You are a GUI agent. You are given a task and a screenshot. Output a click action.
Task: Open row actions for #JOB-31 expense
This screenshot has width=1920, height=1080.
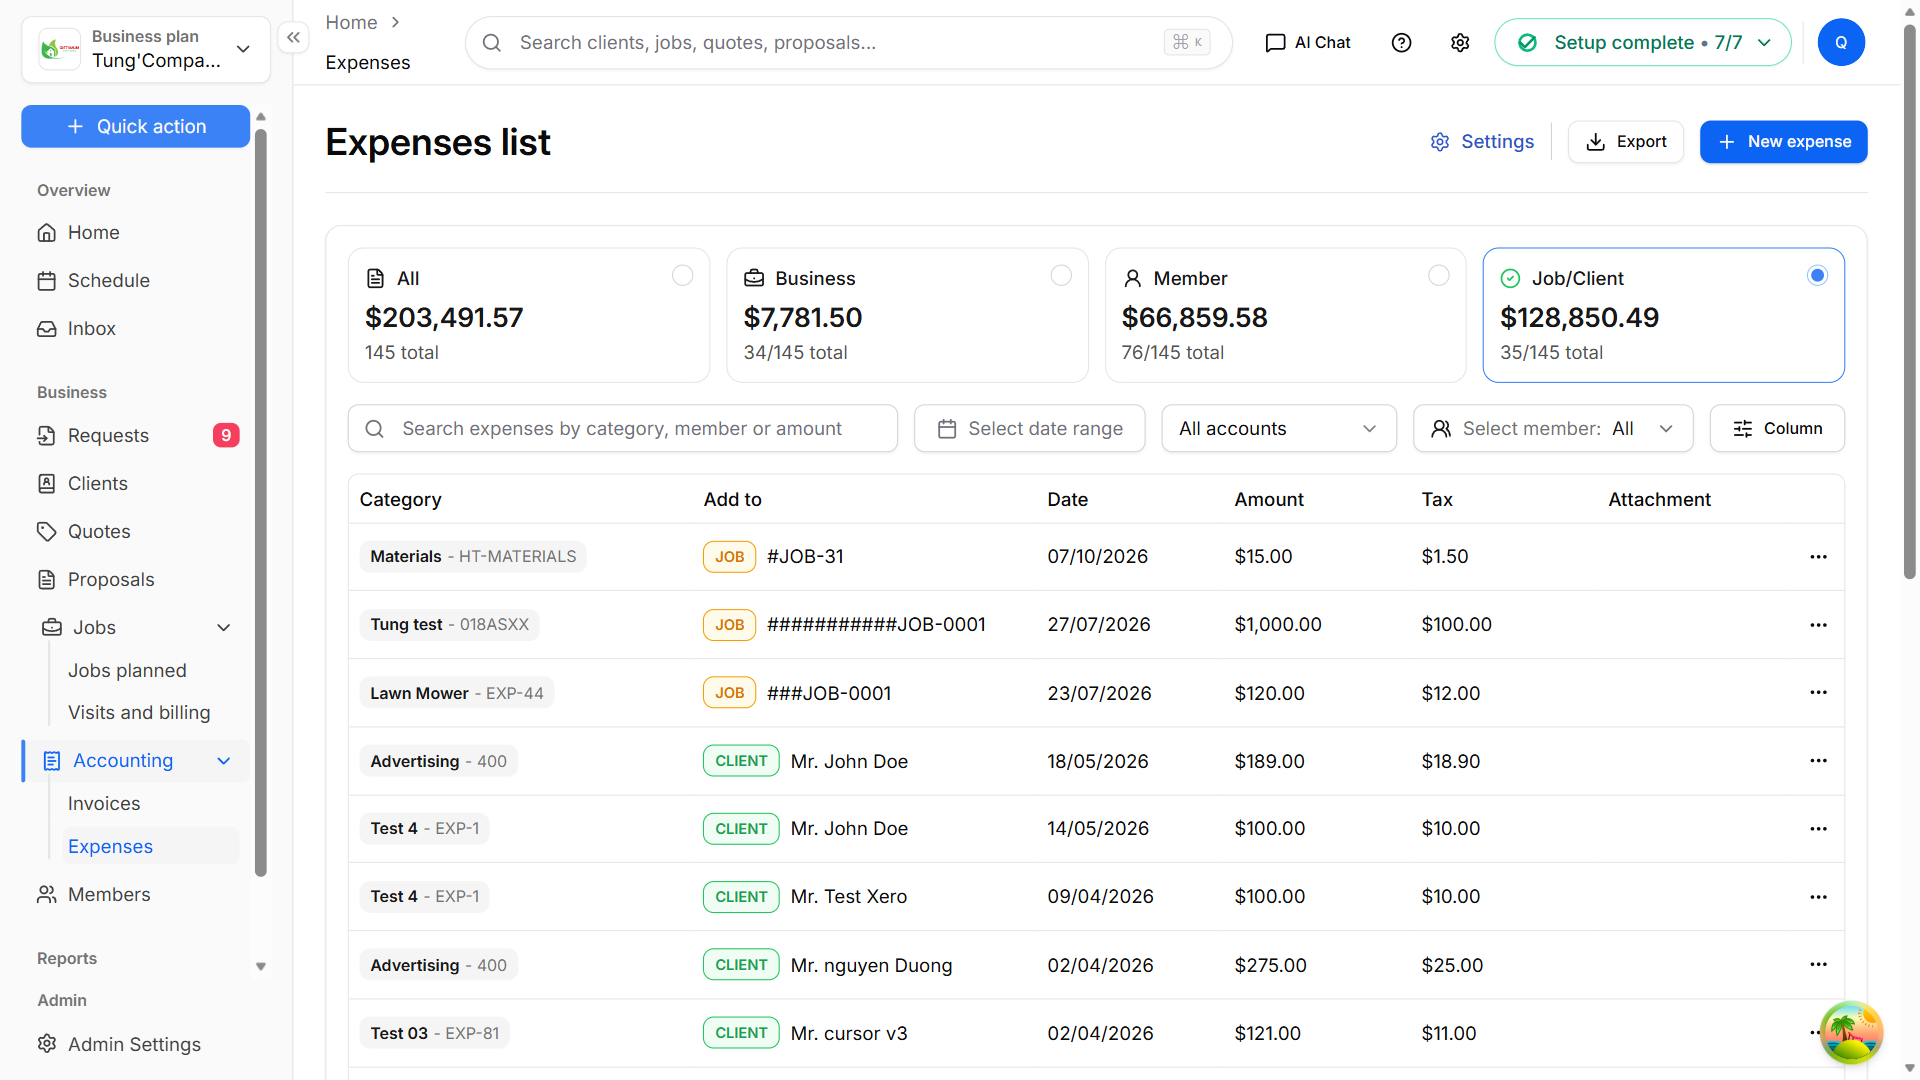pos(1818,557)
